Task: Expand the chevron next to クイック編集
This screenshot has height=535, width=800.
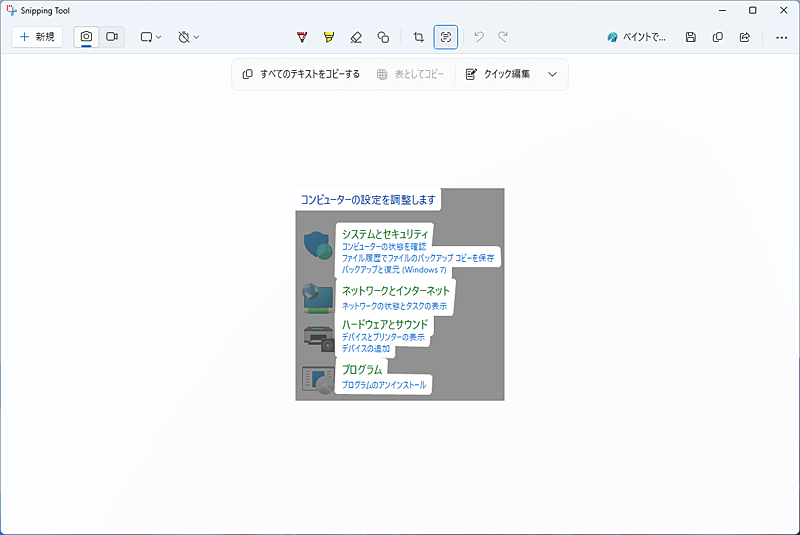Action: pyautogui.click(x=552, y=74)
